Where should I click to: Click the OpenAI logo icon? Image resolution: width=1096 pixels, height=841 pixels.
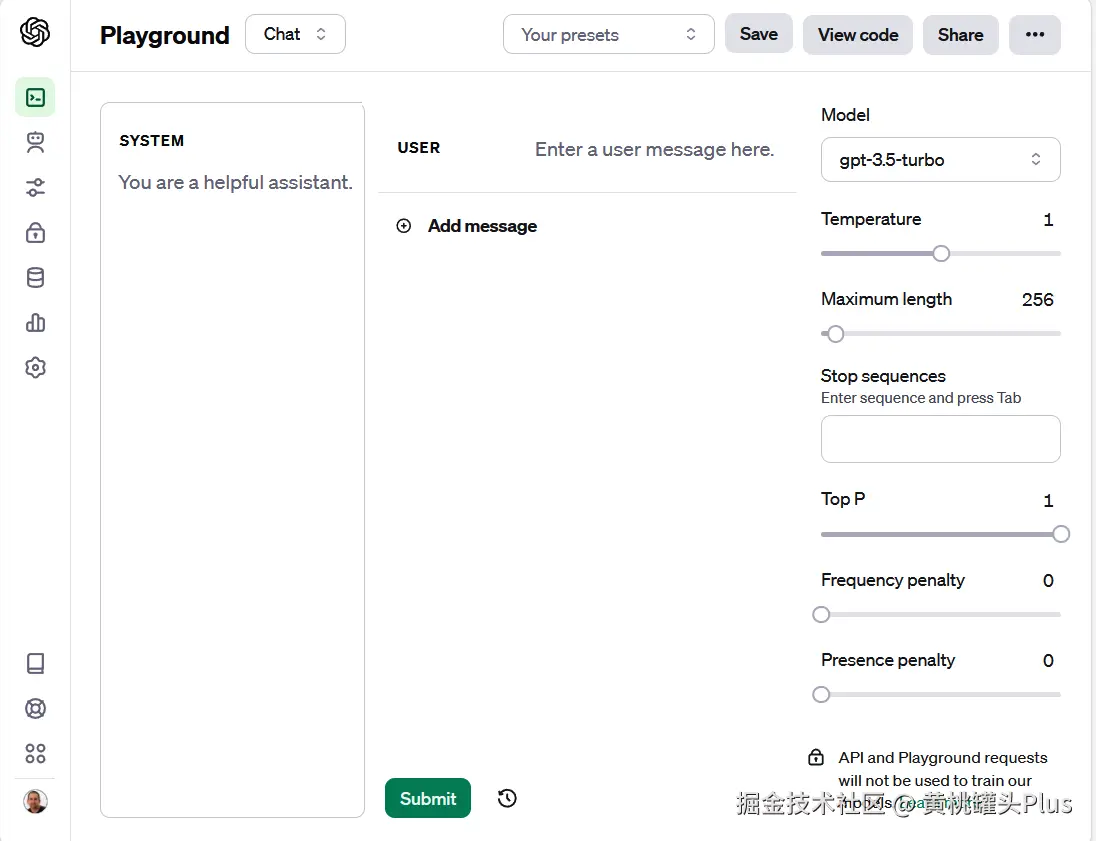point(35,33)
